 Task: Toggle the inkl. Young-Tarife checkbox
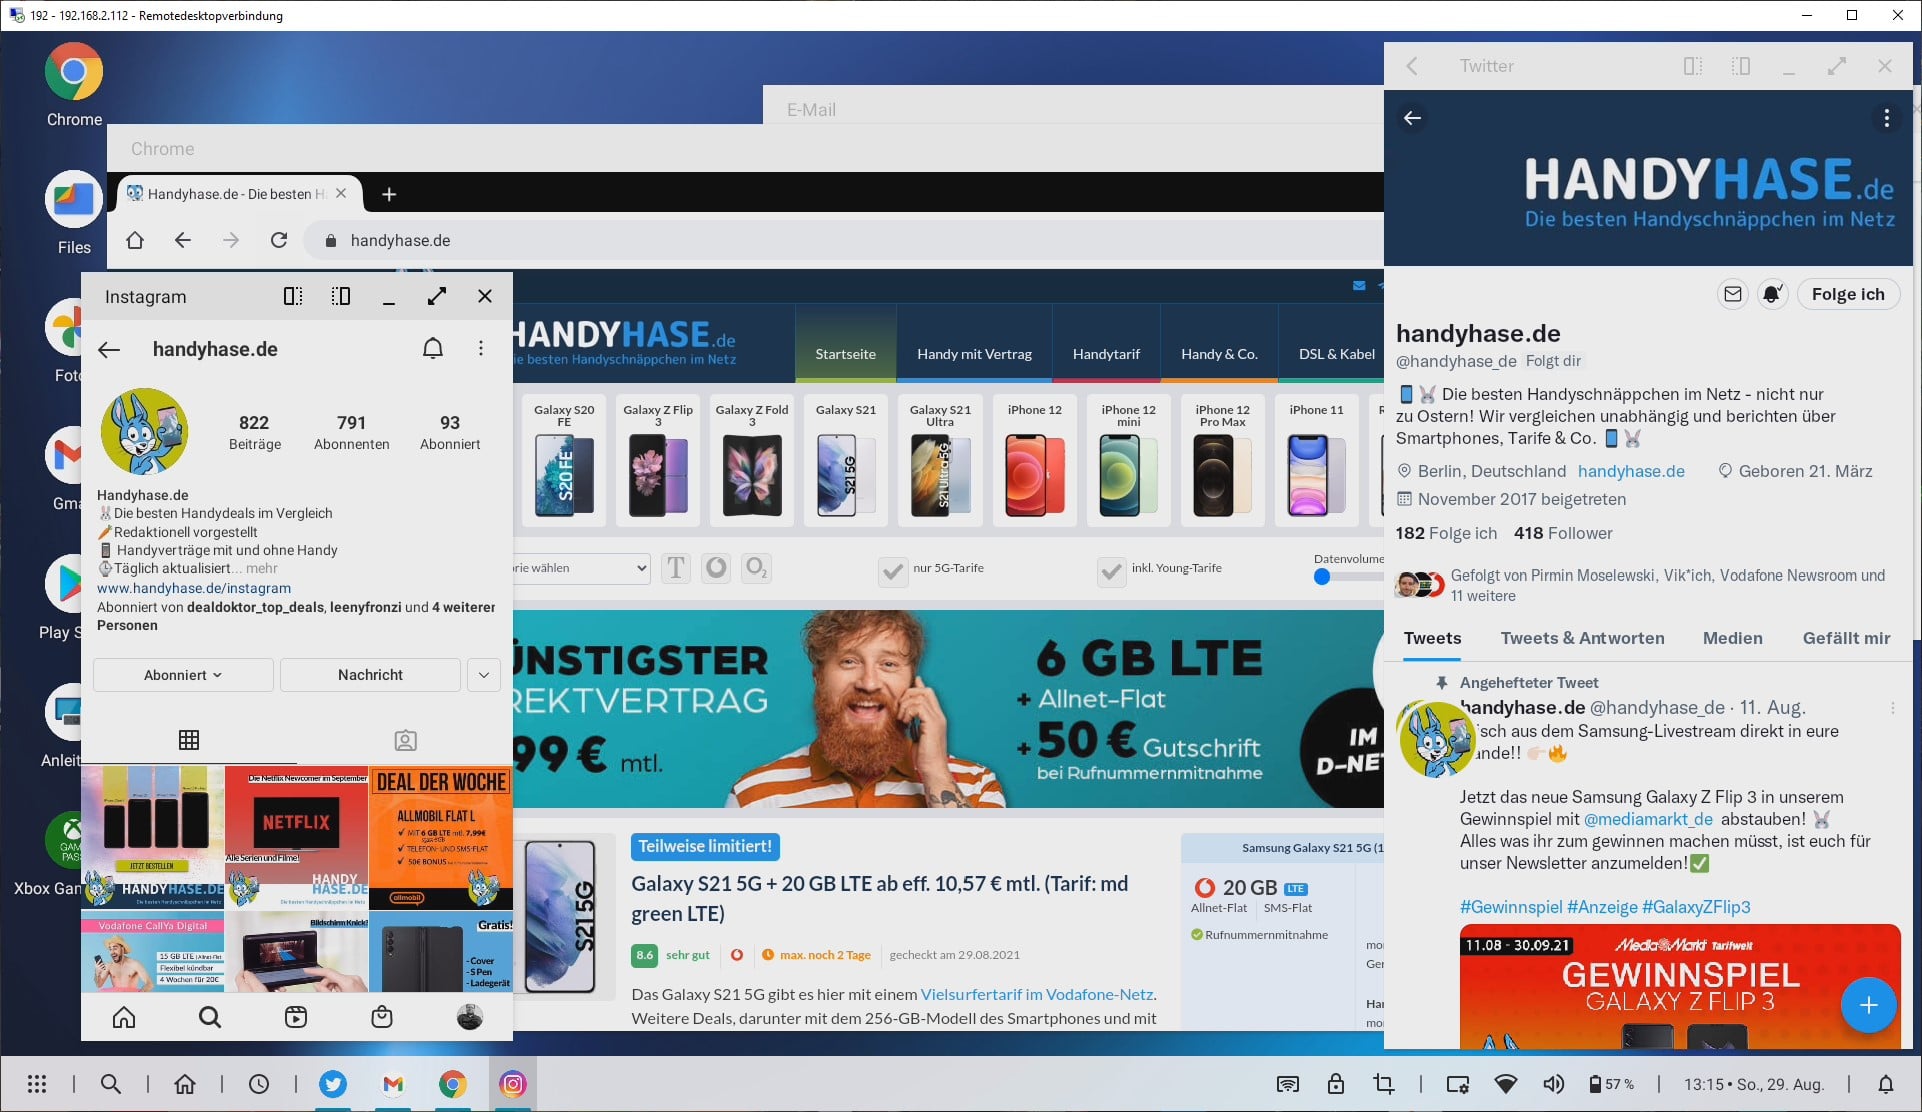(1111, 570)
